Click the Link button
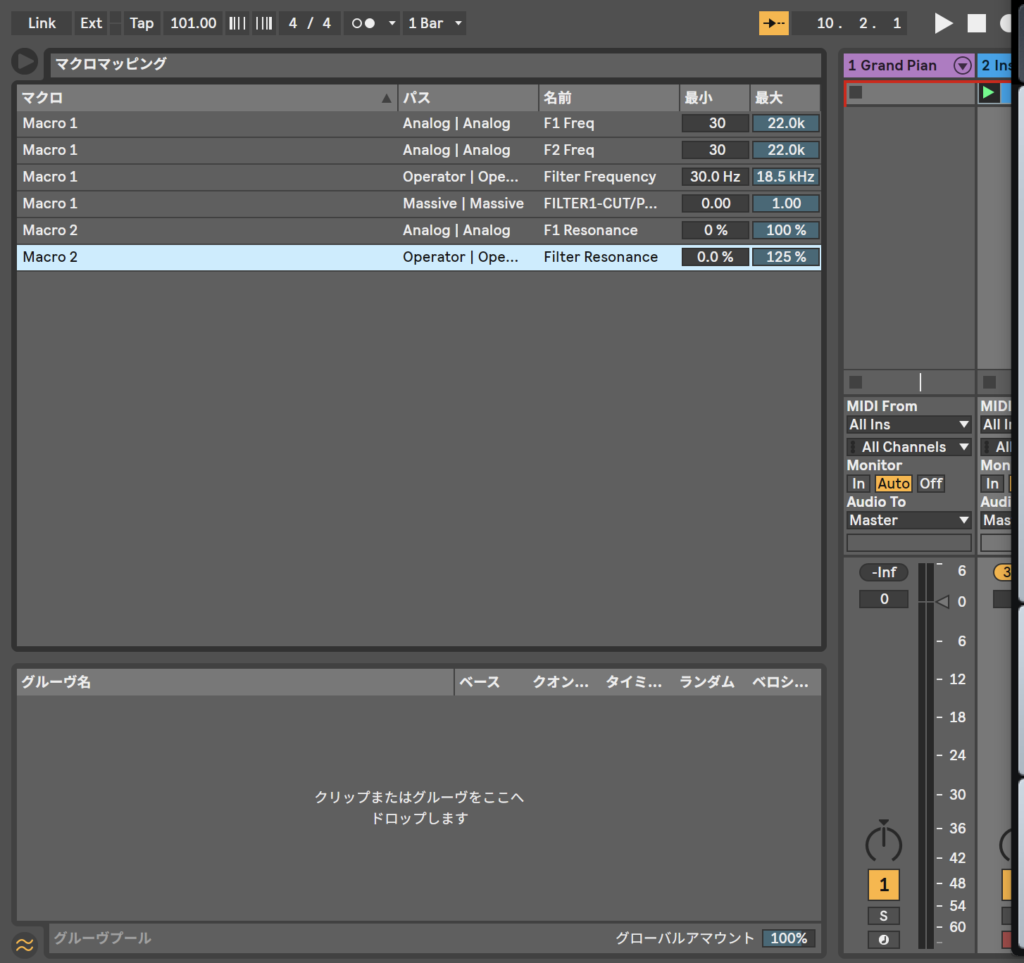The image size is (1024, 963). pyautogui.click(x=42, y=23)
